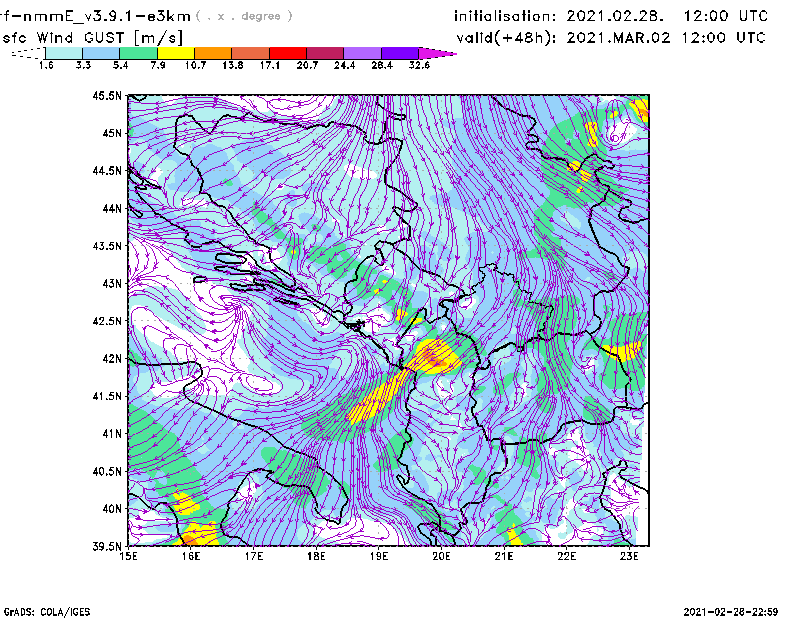Click the 'initialisation:' label
Viewport: 800px width, 618px height.
pos(505,16)
